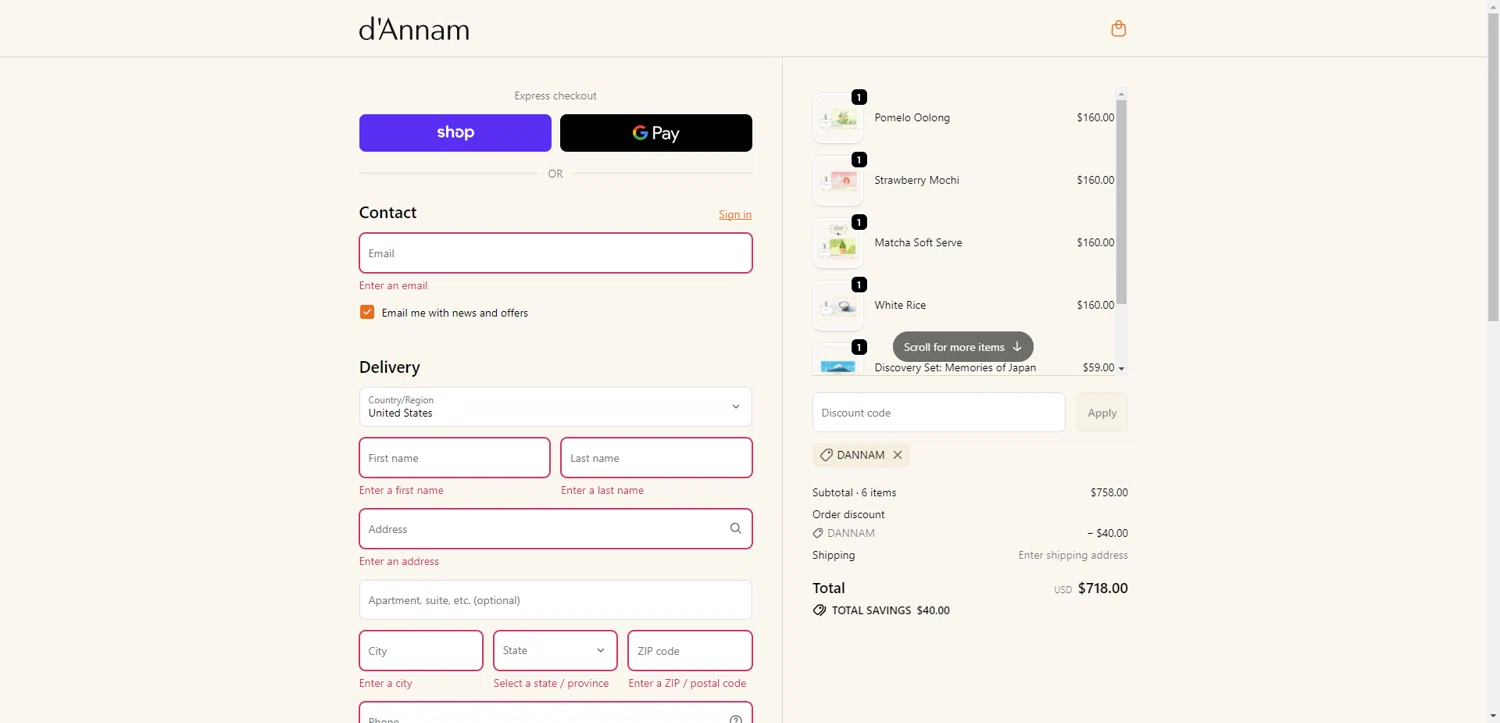Click the $718.00 total amount
This screenshot has height=723, width=1500.
pyautogui.click(x=1103, y=588)
